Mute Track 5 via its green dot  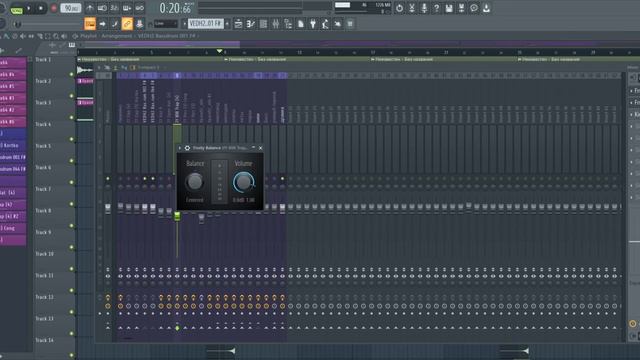click(71, 161)
